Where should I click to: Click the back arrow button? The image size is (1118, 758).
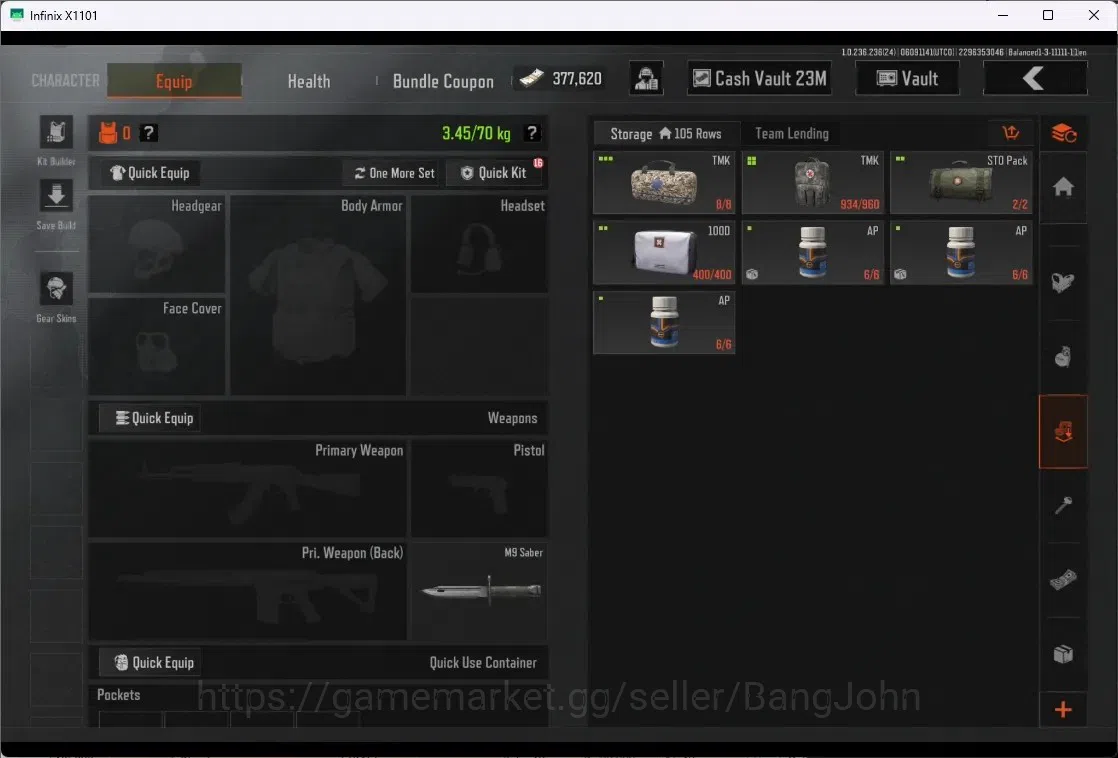coord(1035,78)
